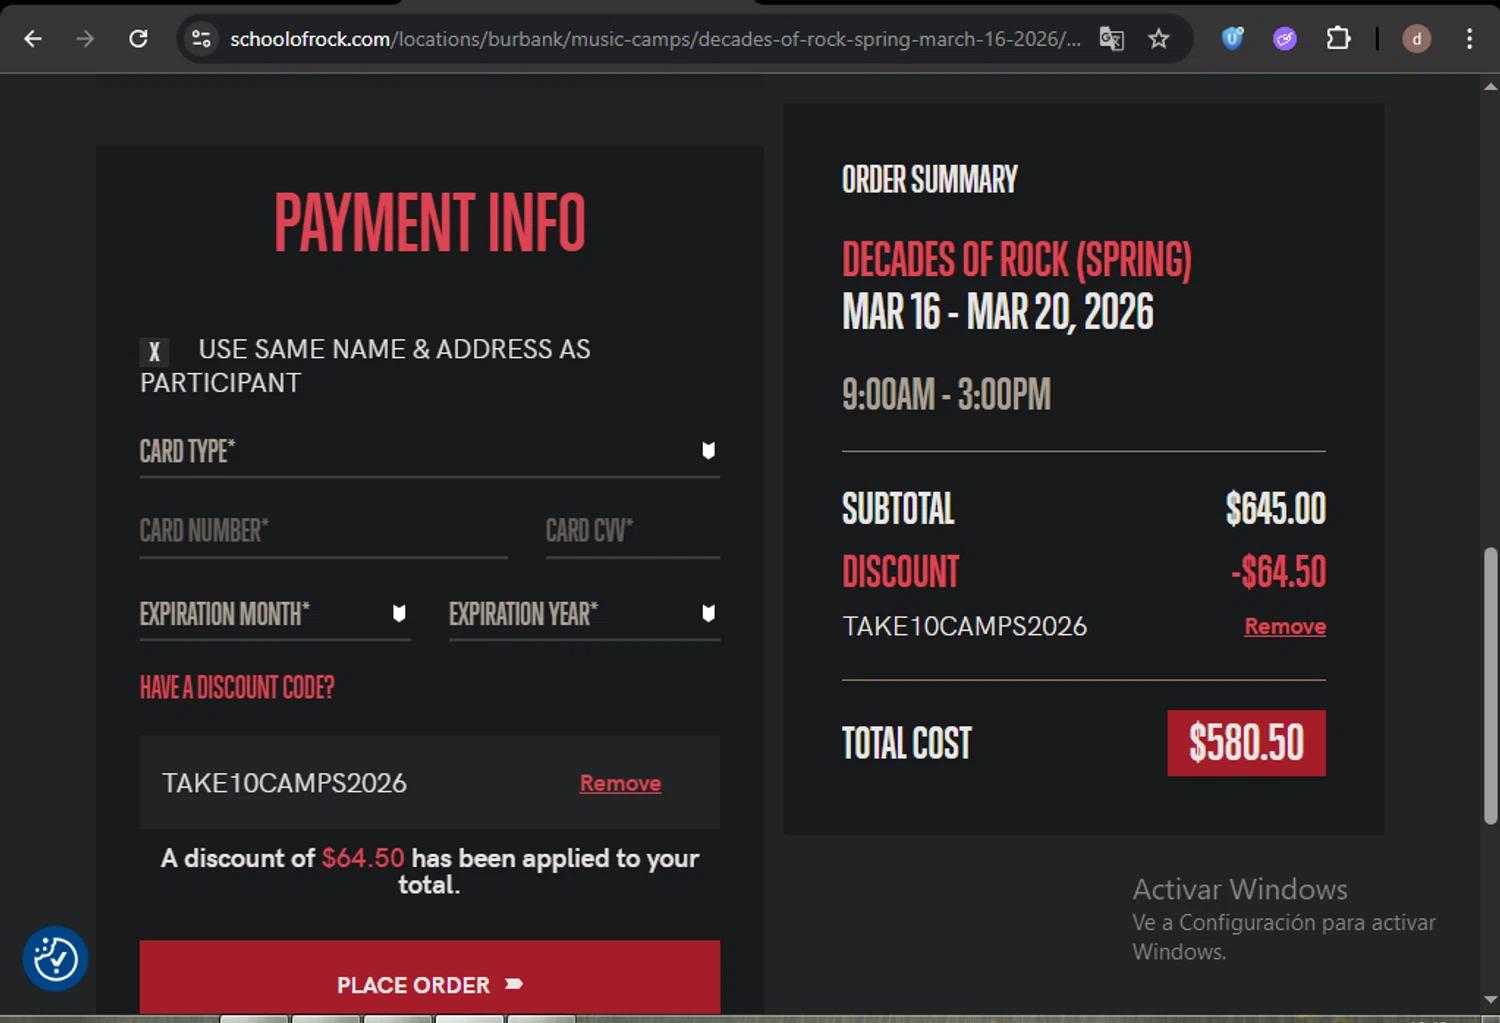Click the scrollbar up arrow
The width and height of the screenshot is (1500, 1023).
1490,87
